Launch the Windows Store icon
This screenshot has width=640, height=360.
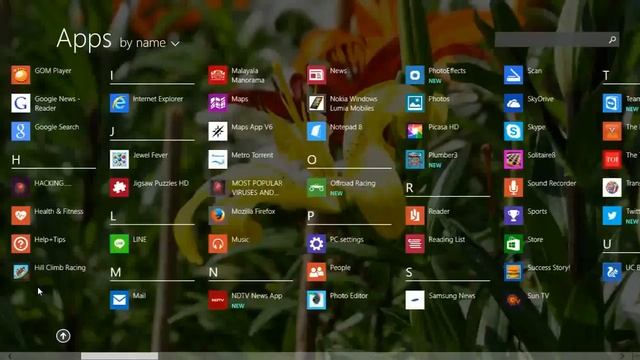click(513, 244)
